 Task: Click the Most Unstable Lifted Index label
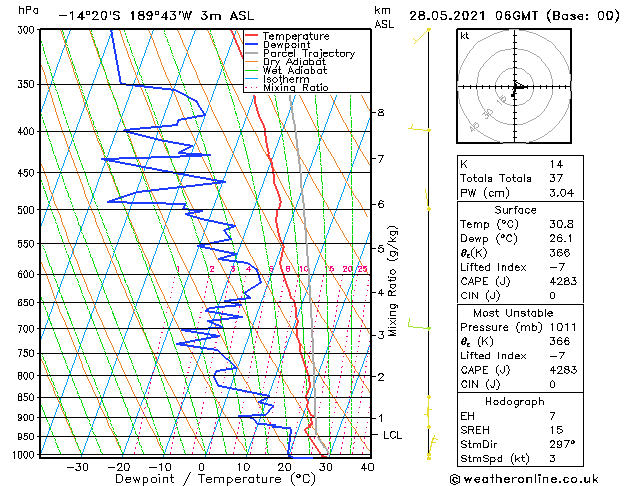coord(493,356)
